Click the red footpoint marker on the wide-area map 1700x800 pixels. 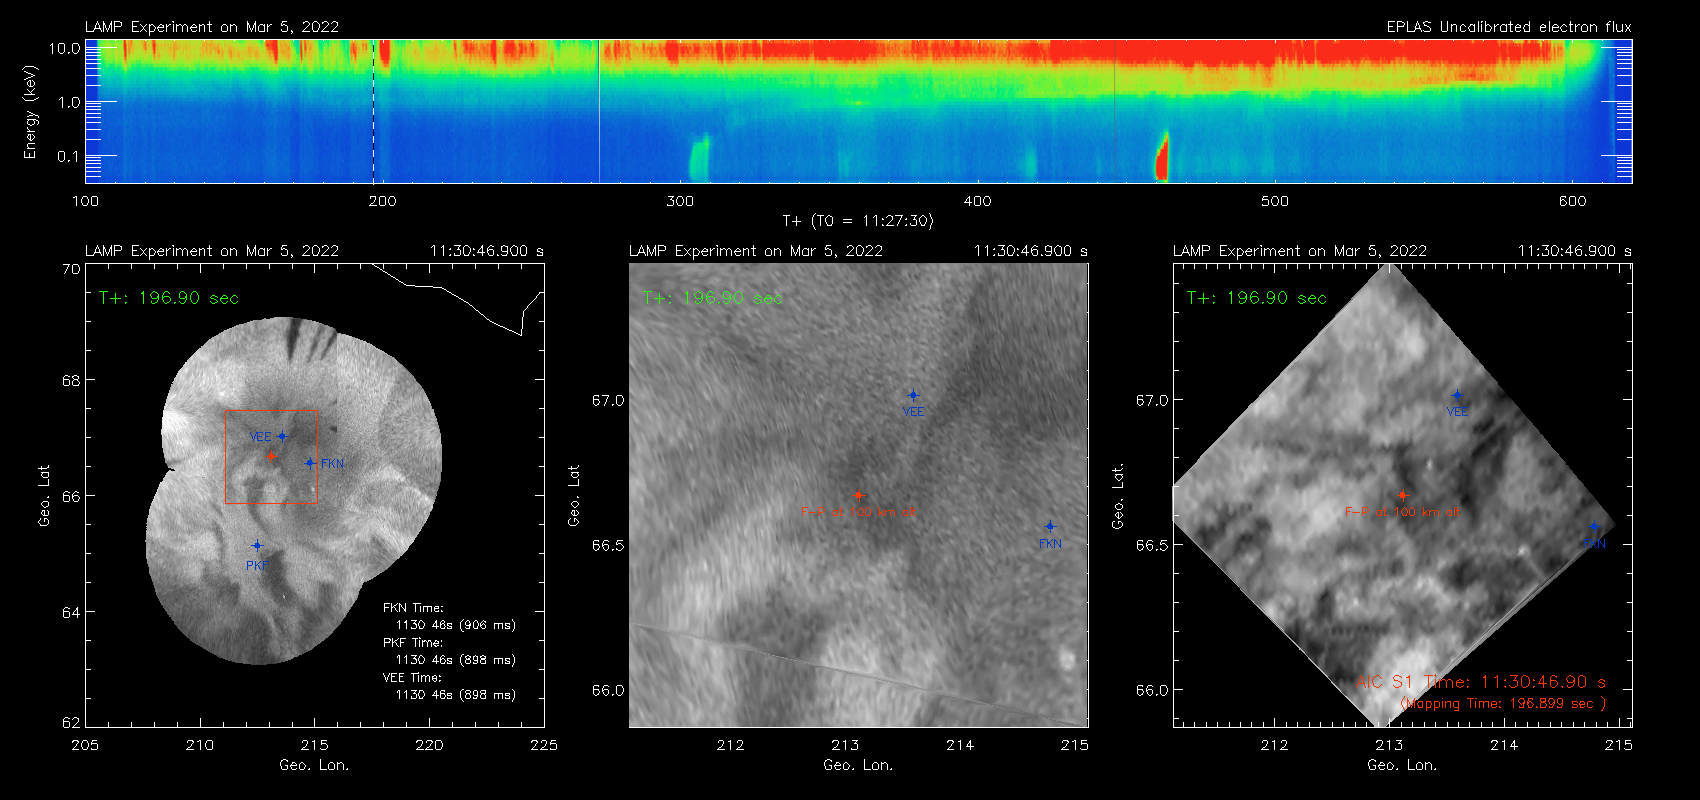271,456
